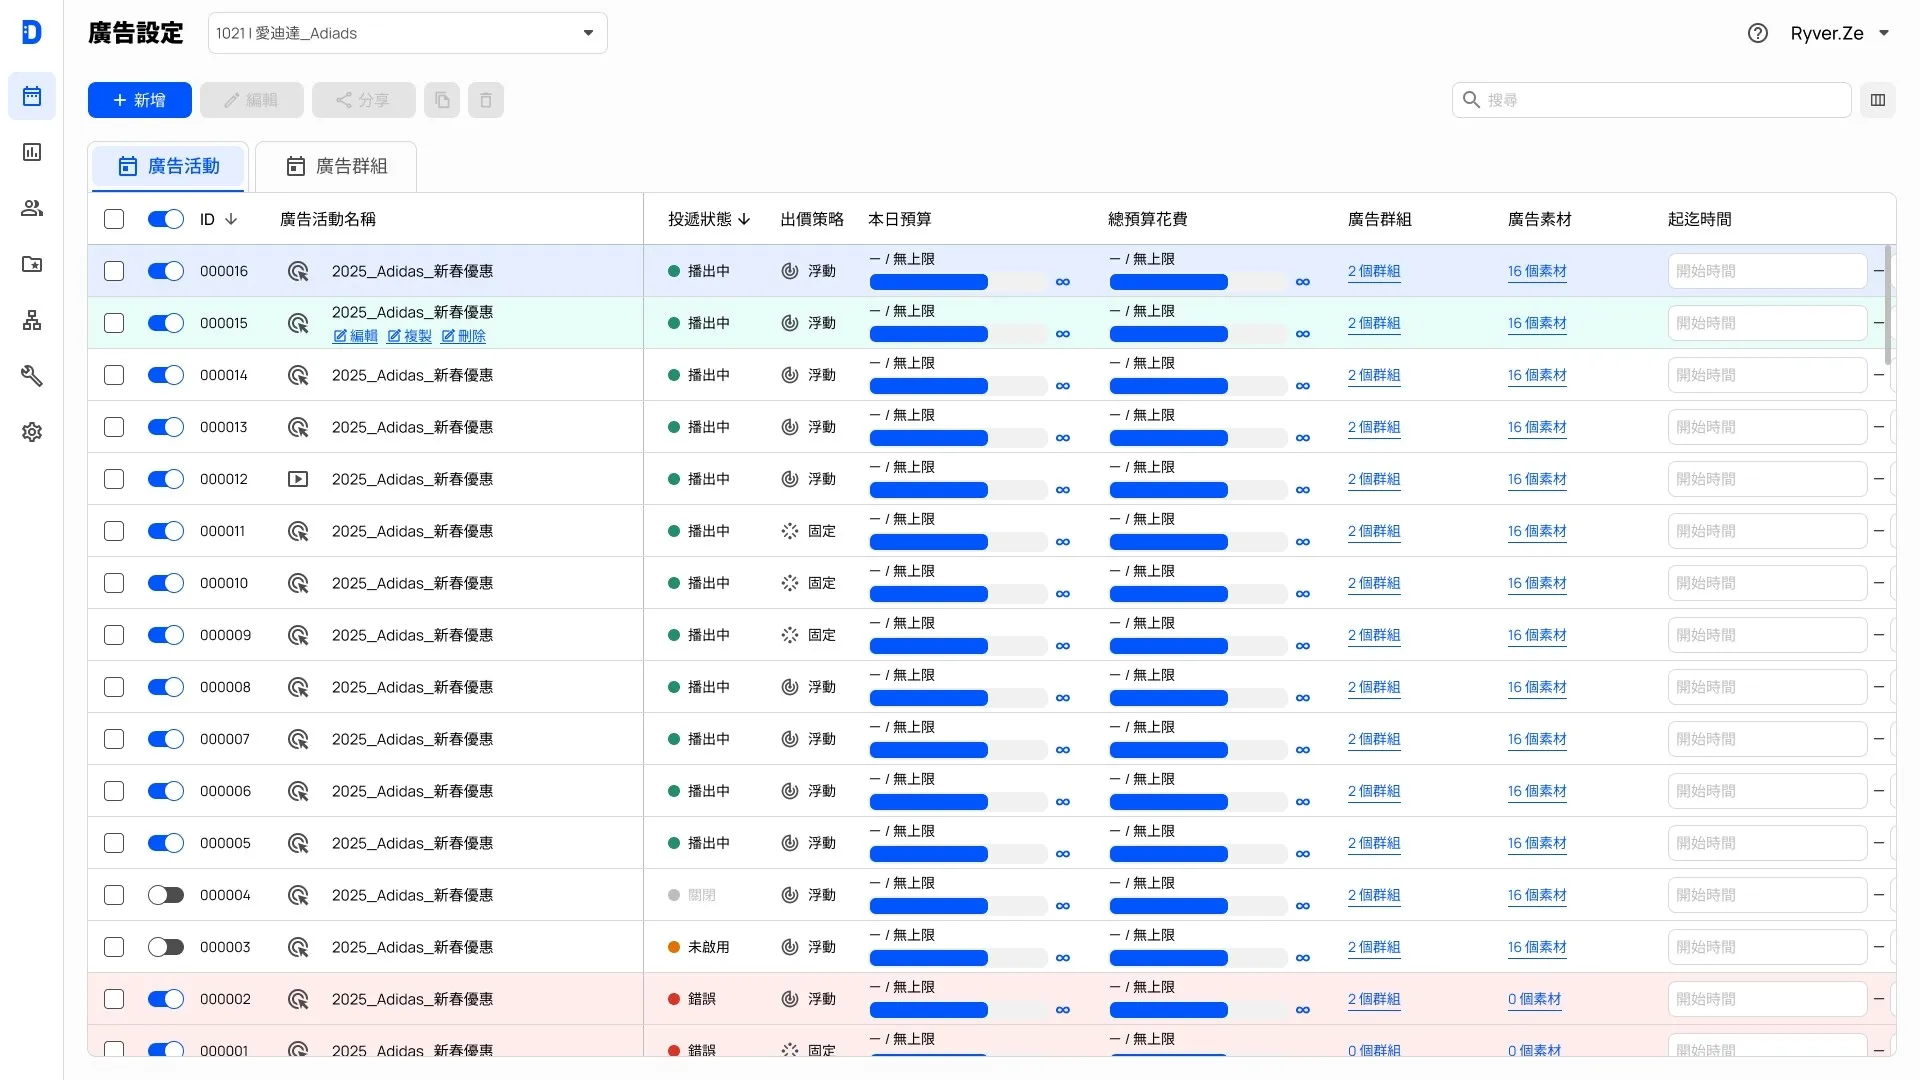Click the 複製 link under campaign 000015
Image resolution: width=1920 pixels, height=1080 pixels.
coord(409,336)
